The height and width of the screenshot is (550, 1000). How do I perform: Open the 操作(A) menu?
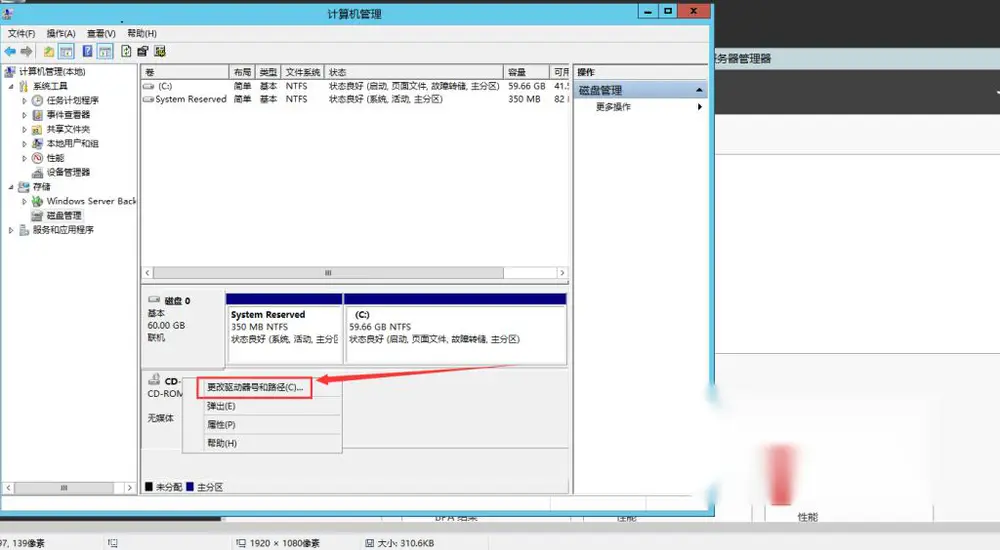61,33
